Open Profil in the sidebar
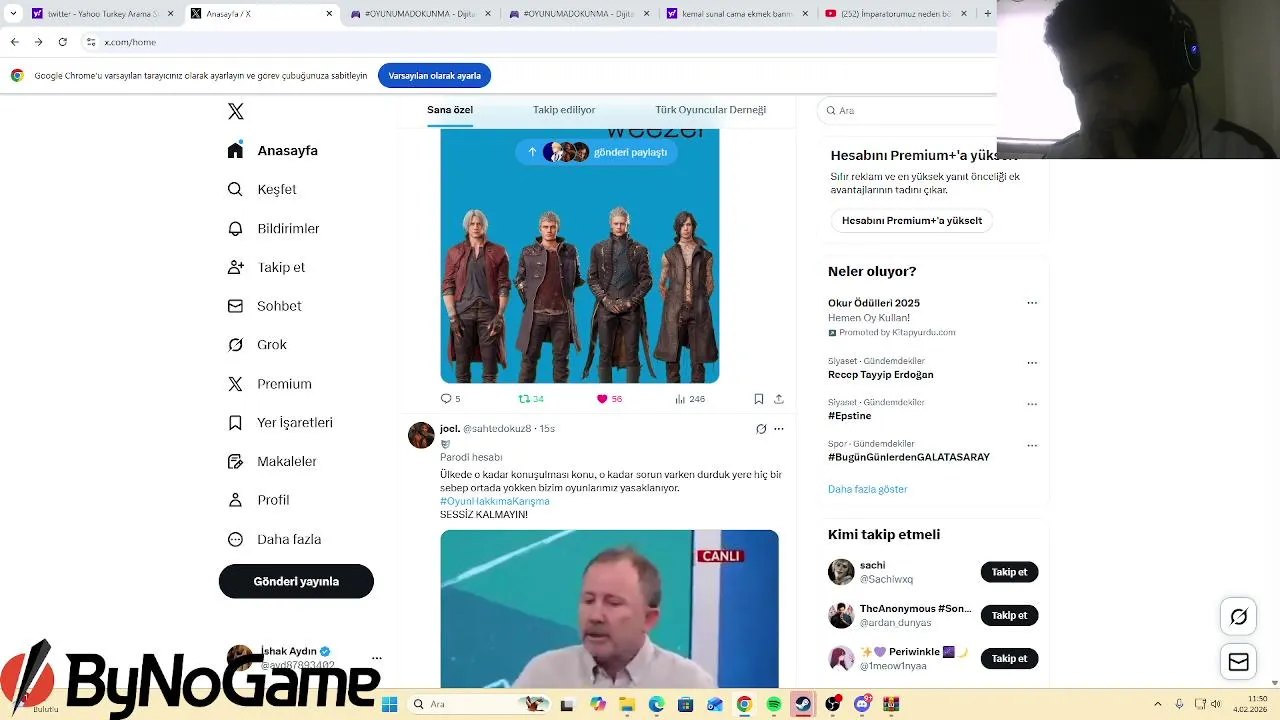The image size is (1280, 720). [258, 500]
